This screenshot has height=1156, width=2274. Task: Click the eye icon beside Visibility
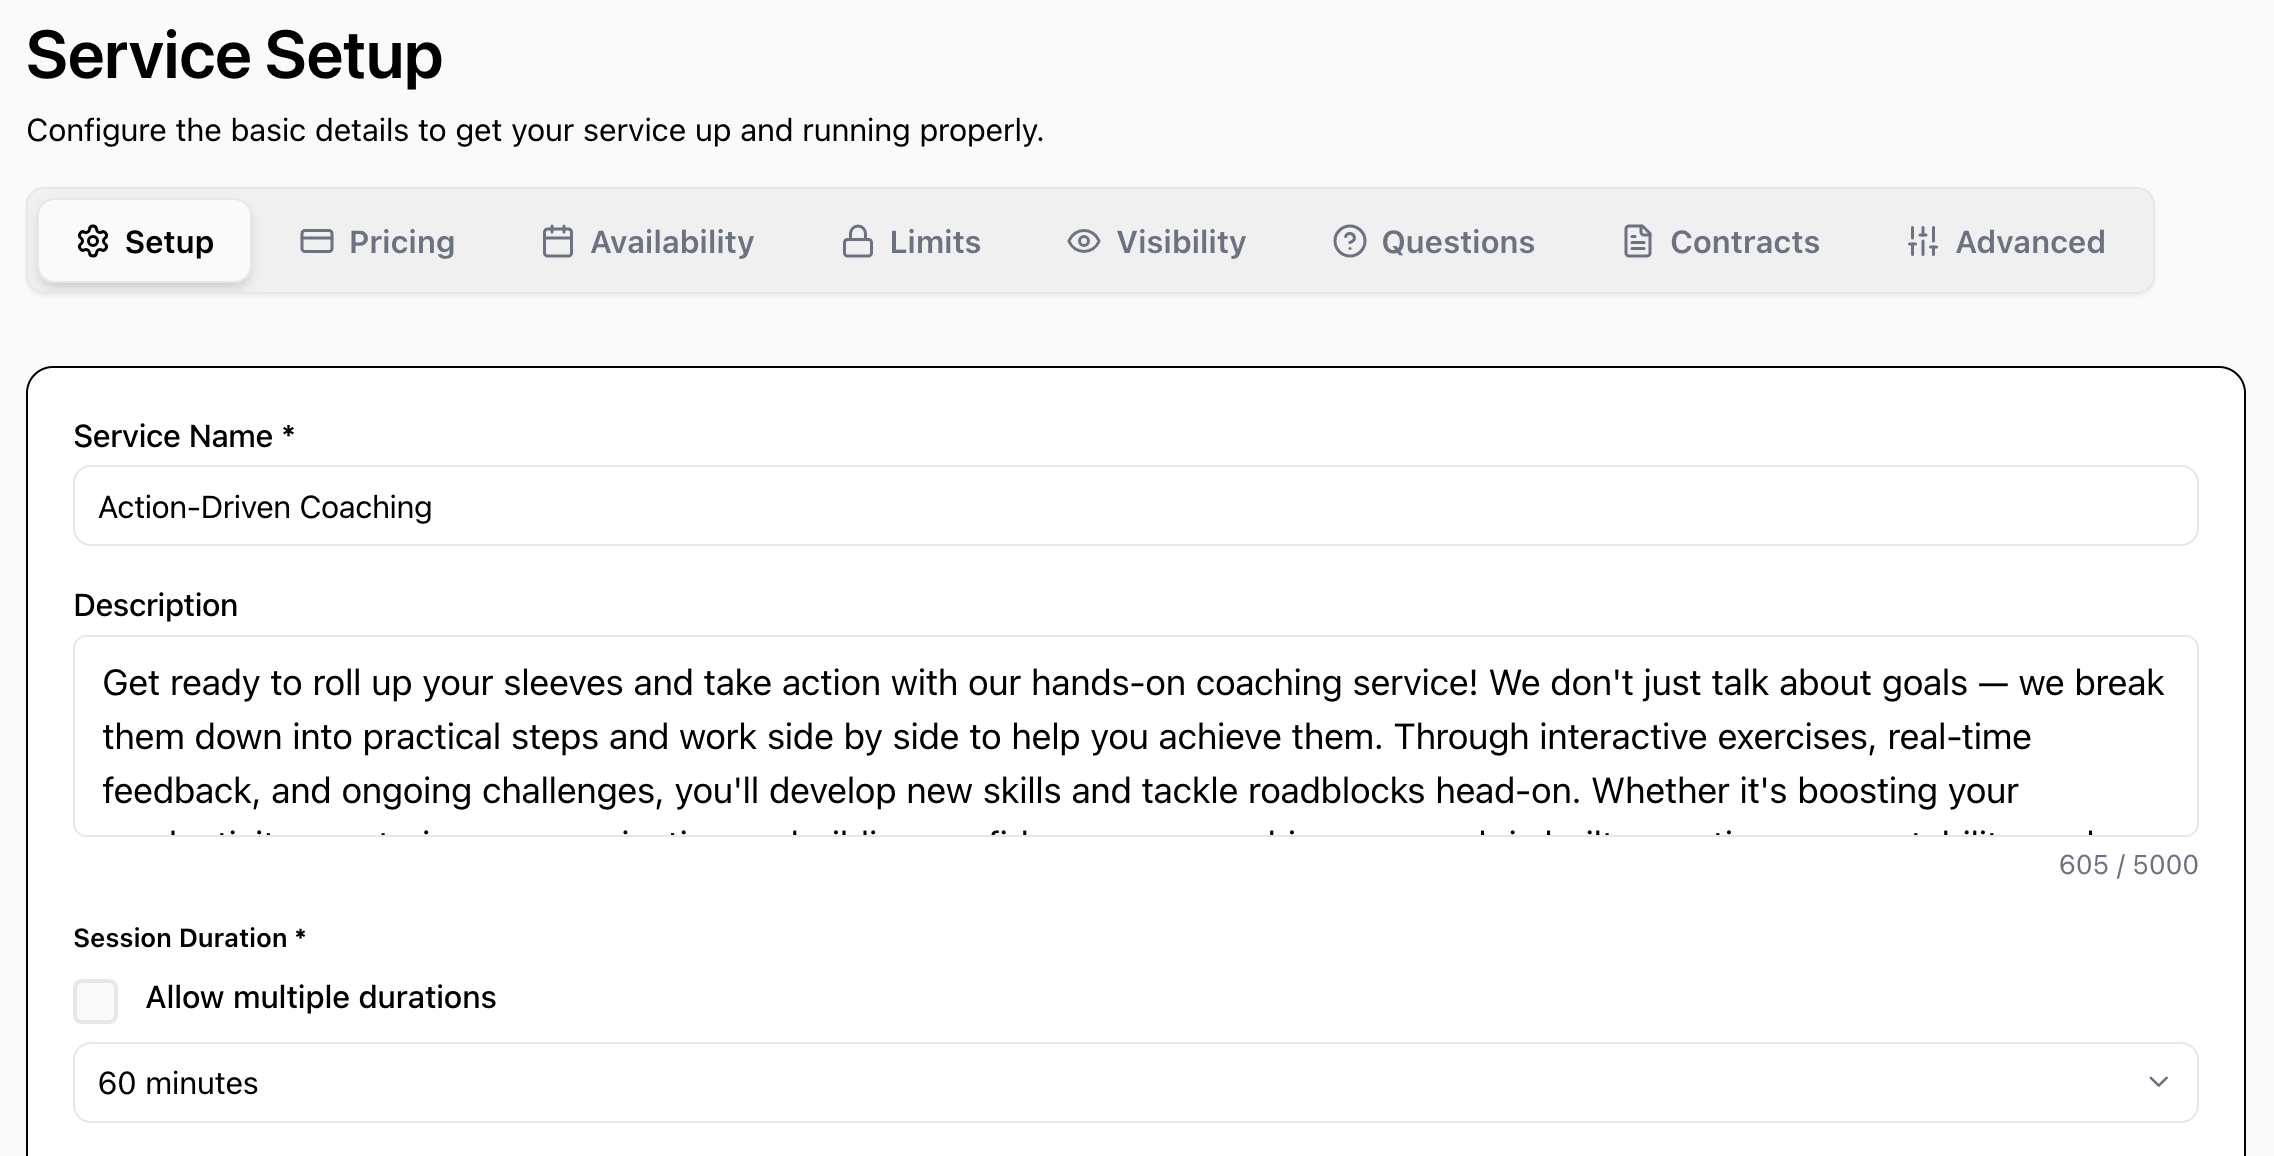1083,241
